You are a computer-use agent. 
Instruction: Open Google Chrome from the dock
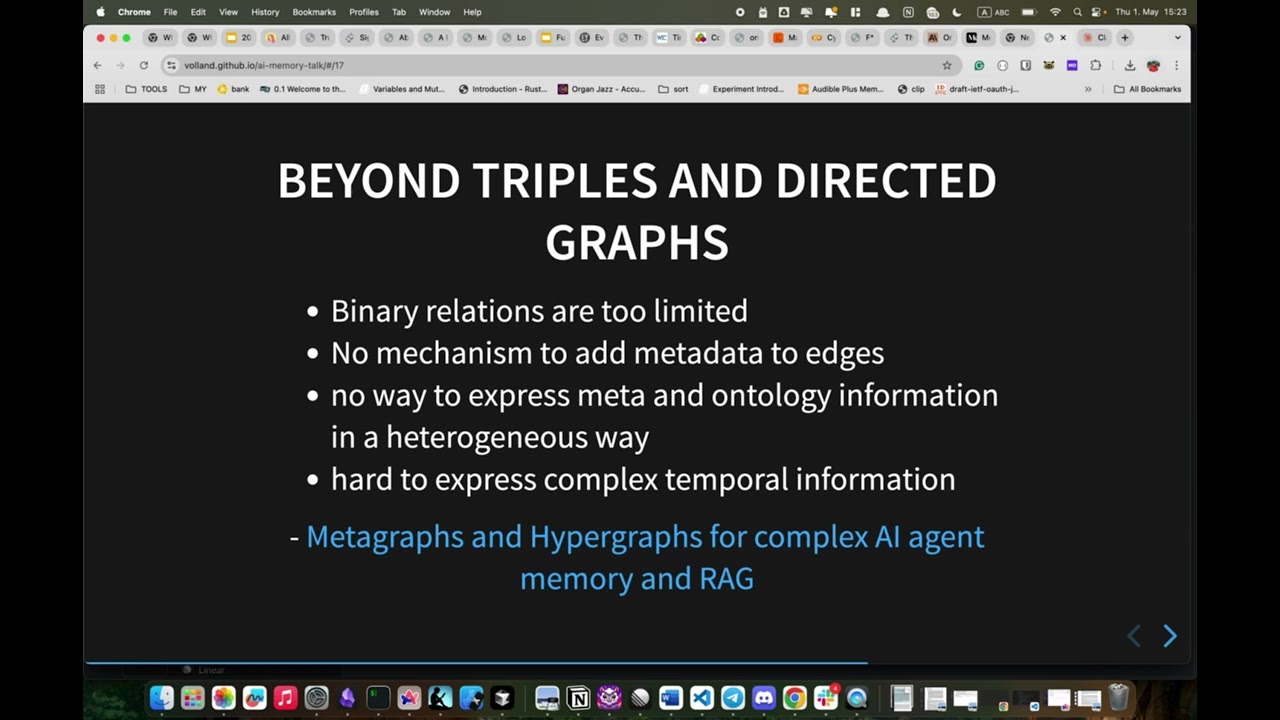point(795,697)
